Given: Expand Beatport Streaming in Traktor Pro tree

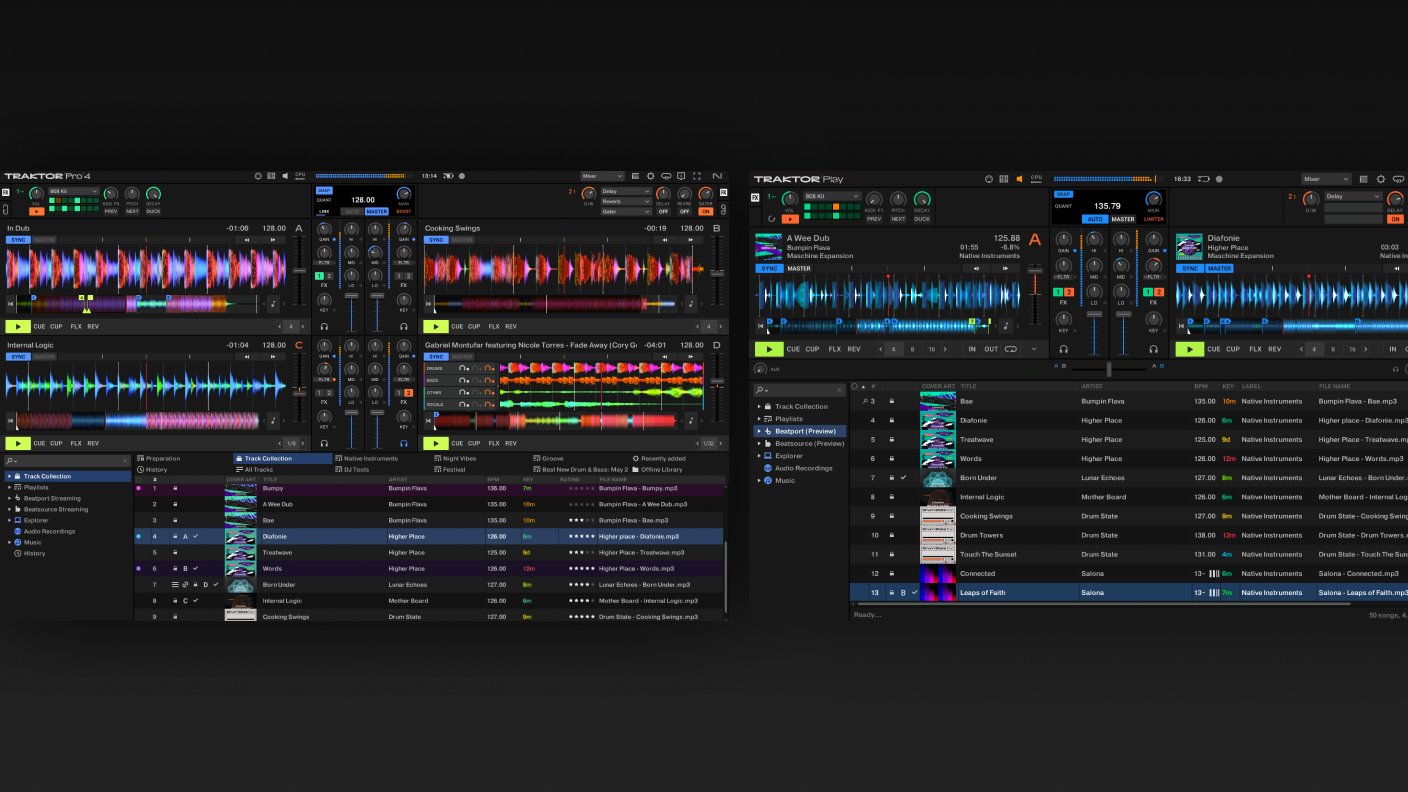Looking at the screenshot, I should [10, 498].
